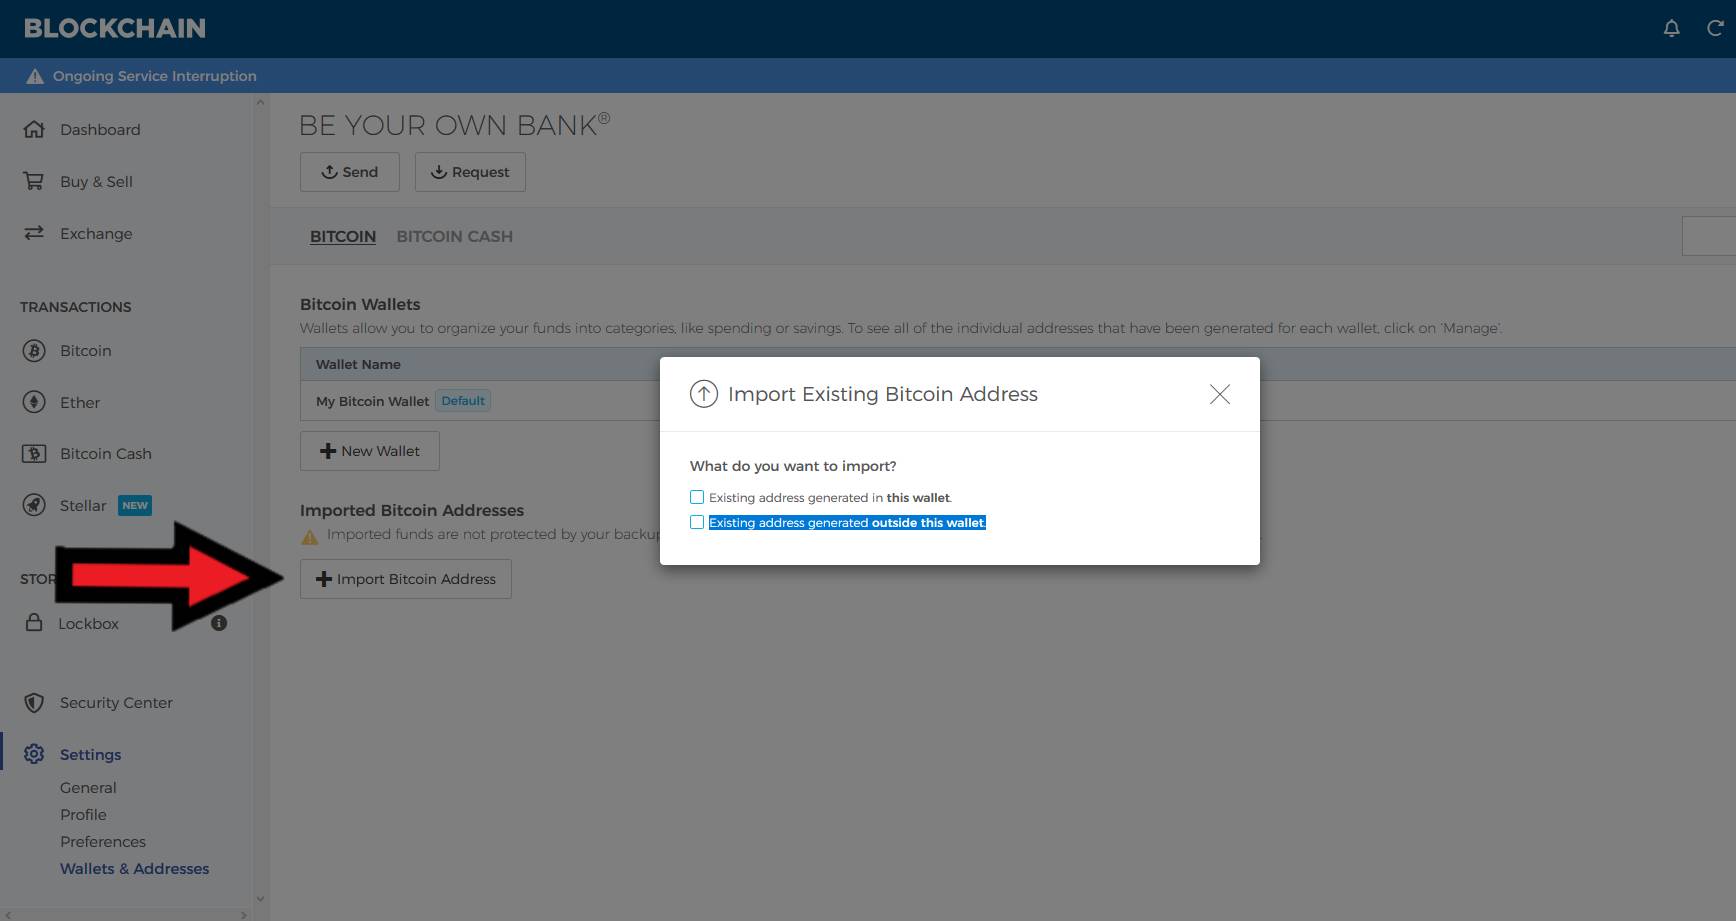
Task: Open Wallets & Addresses settings
Action: (135, 869)
